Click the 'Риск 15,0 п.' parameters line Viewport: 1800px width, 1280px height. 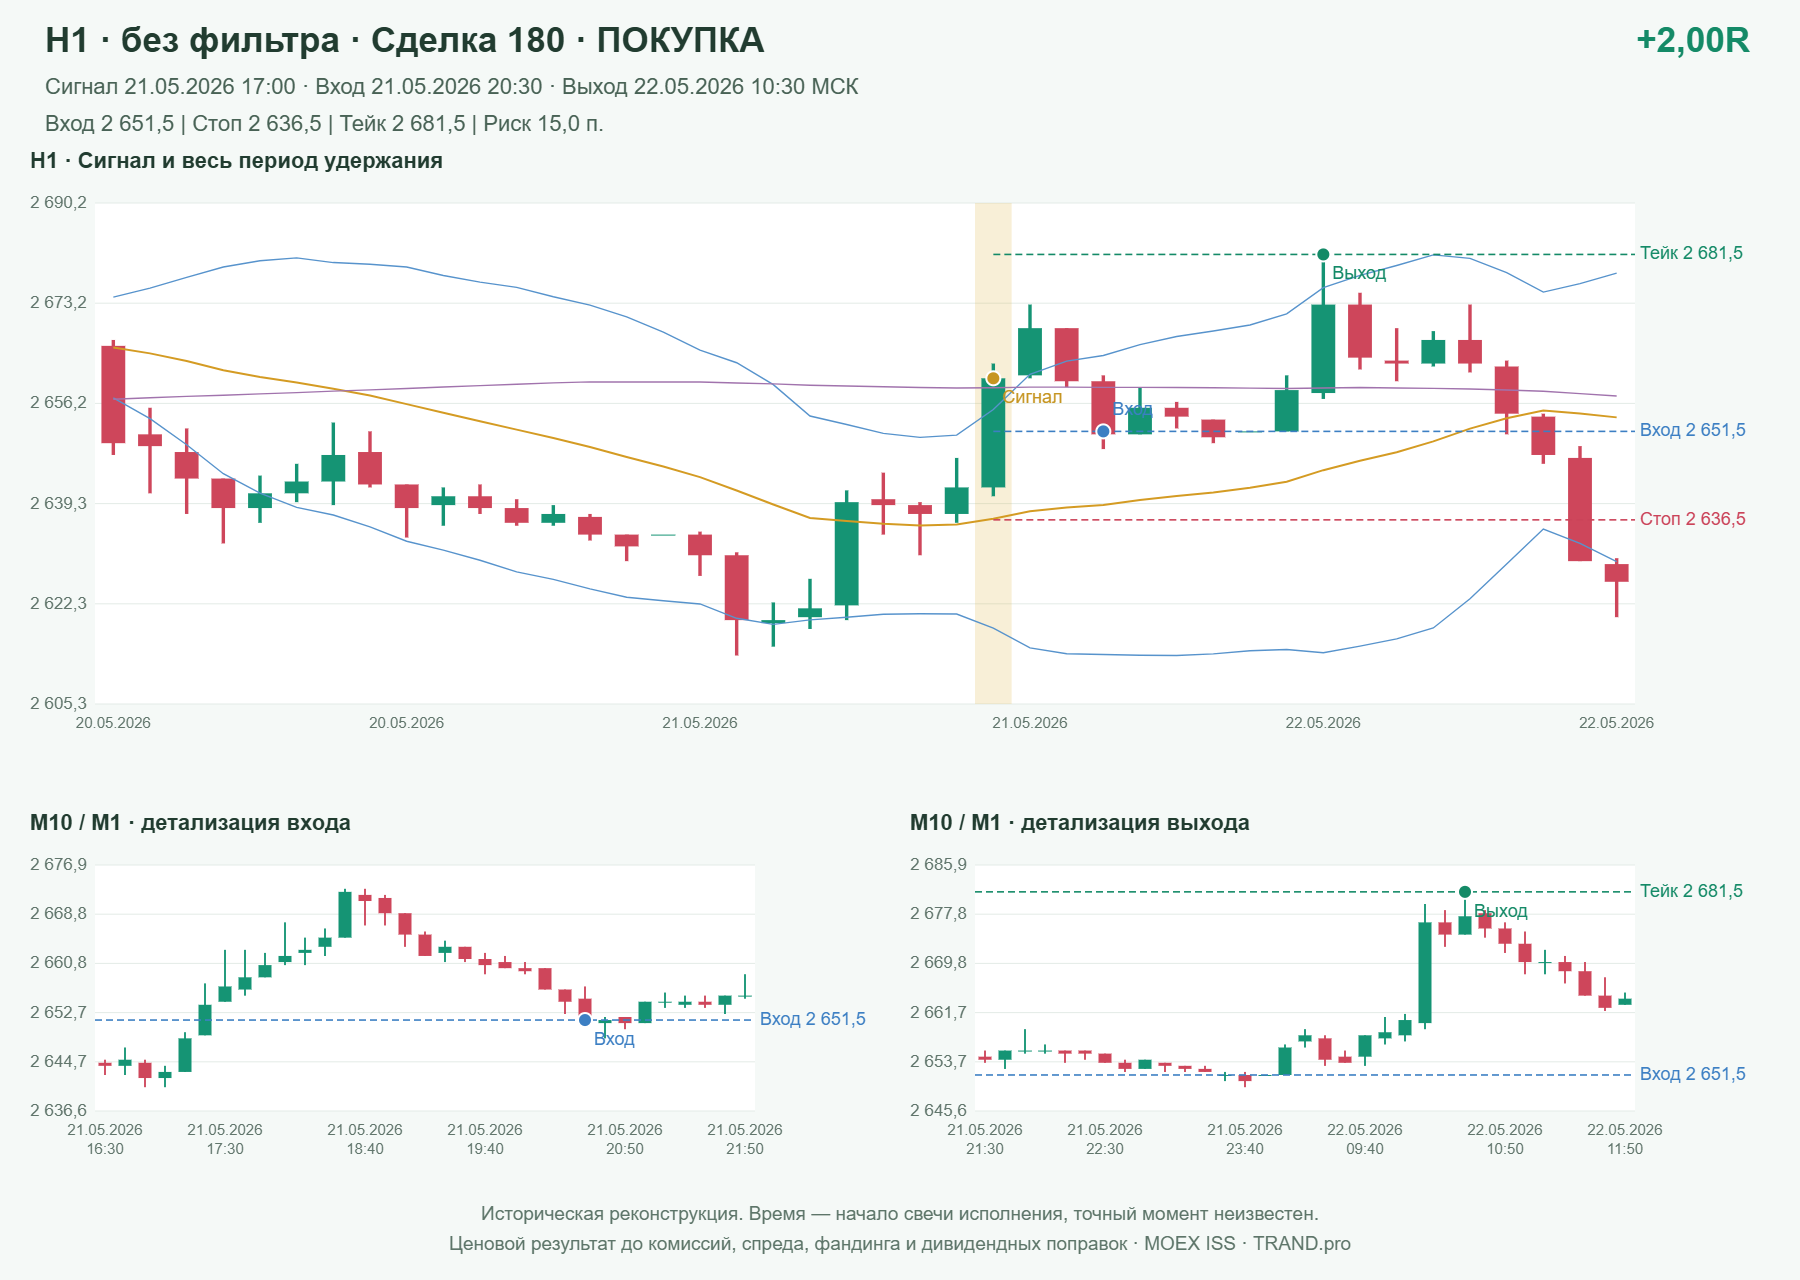click(x=324, y=124)
